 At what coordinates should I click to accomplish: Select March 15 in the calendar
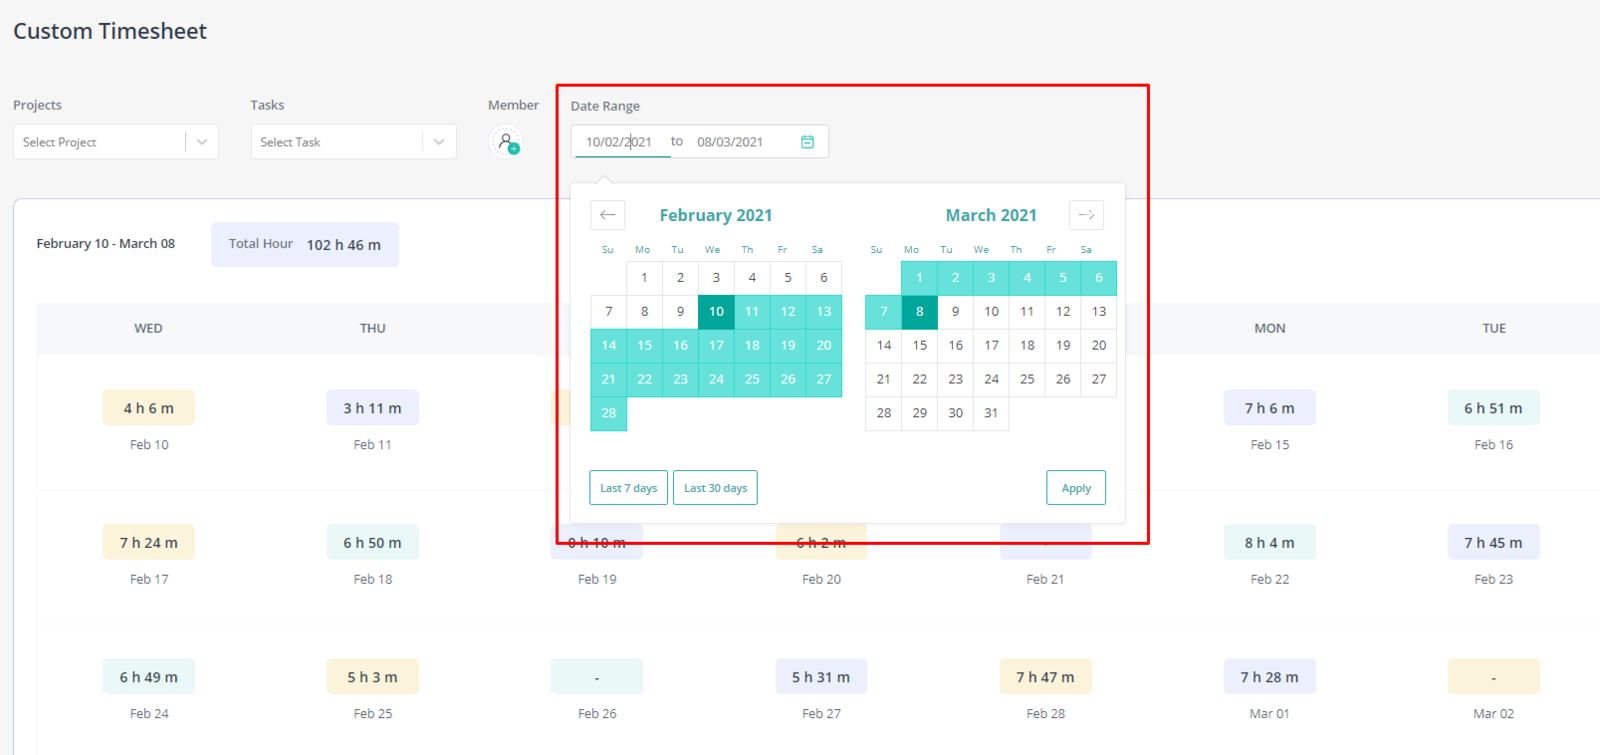920,346
